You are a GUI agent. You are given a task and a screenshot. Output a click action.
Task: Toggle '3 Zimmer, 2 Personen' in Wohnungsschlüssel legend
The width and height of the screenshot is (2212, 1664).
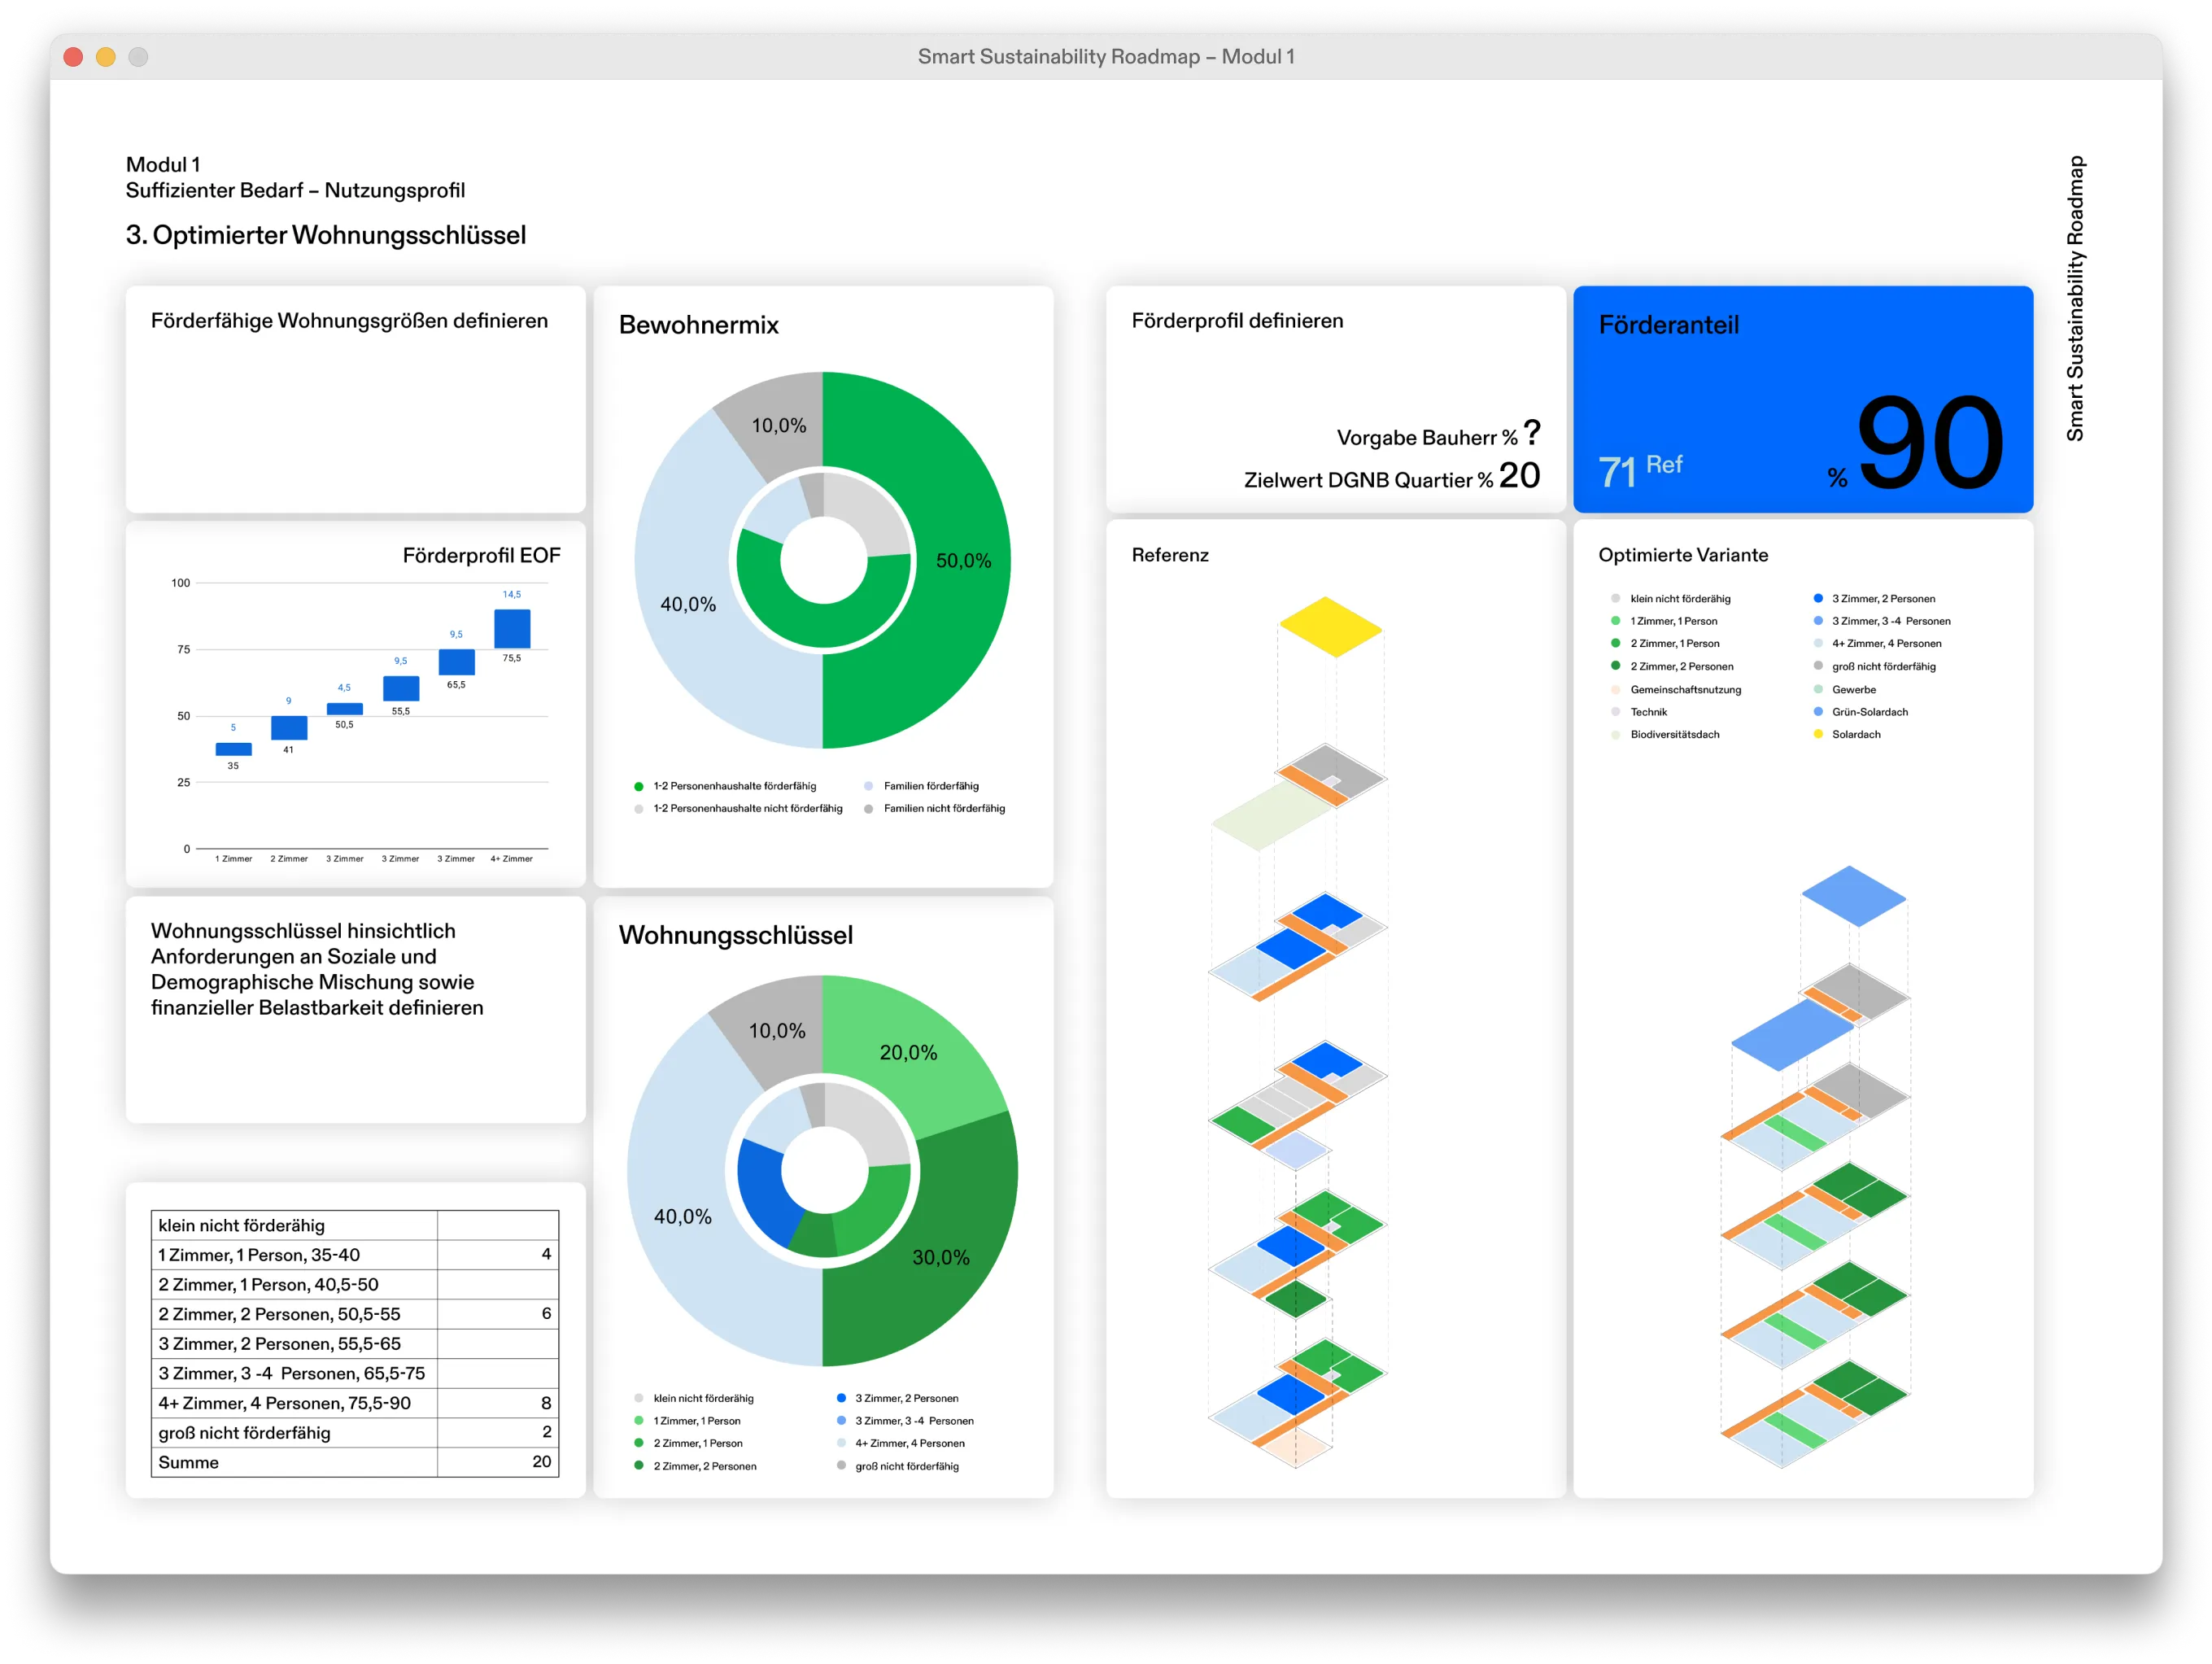tap(906, 1398)
